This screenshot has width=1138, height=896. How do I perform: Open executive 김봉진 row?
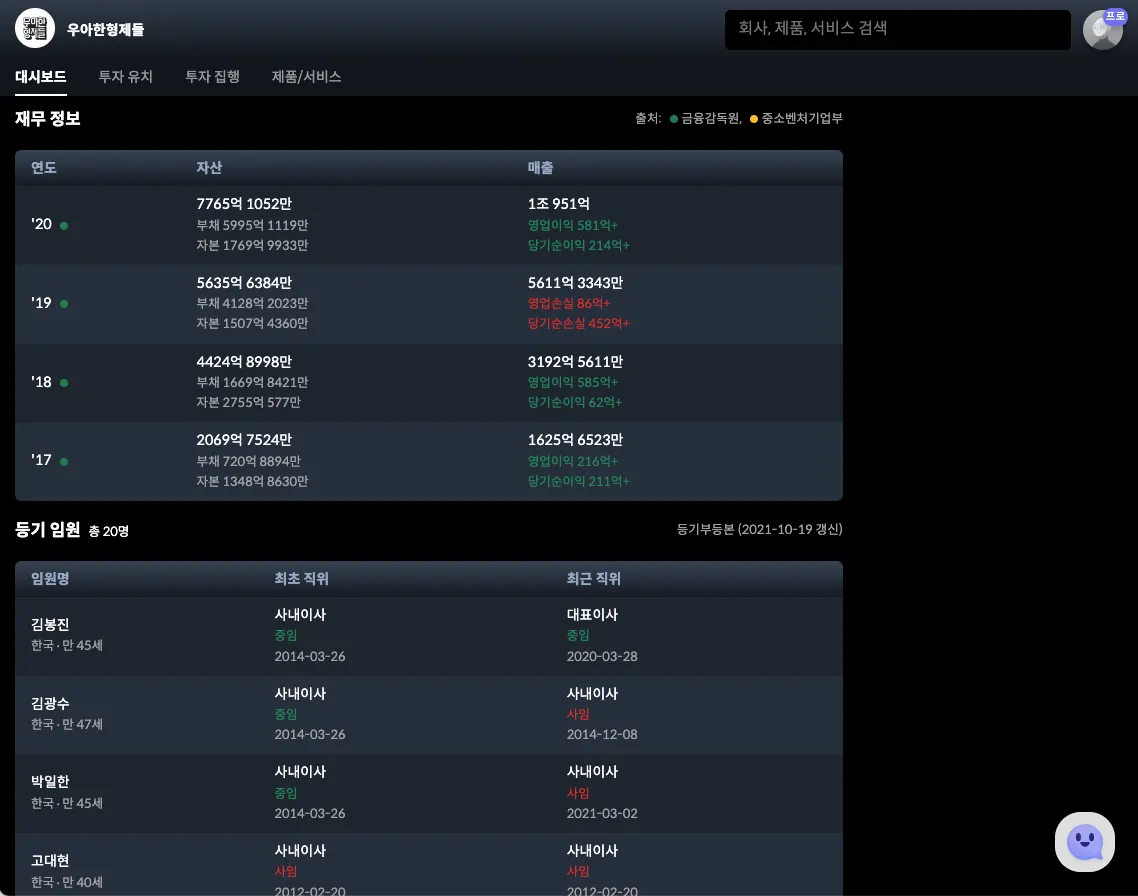click(x=429, y=636)
